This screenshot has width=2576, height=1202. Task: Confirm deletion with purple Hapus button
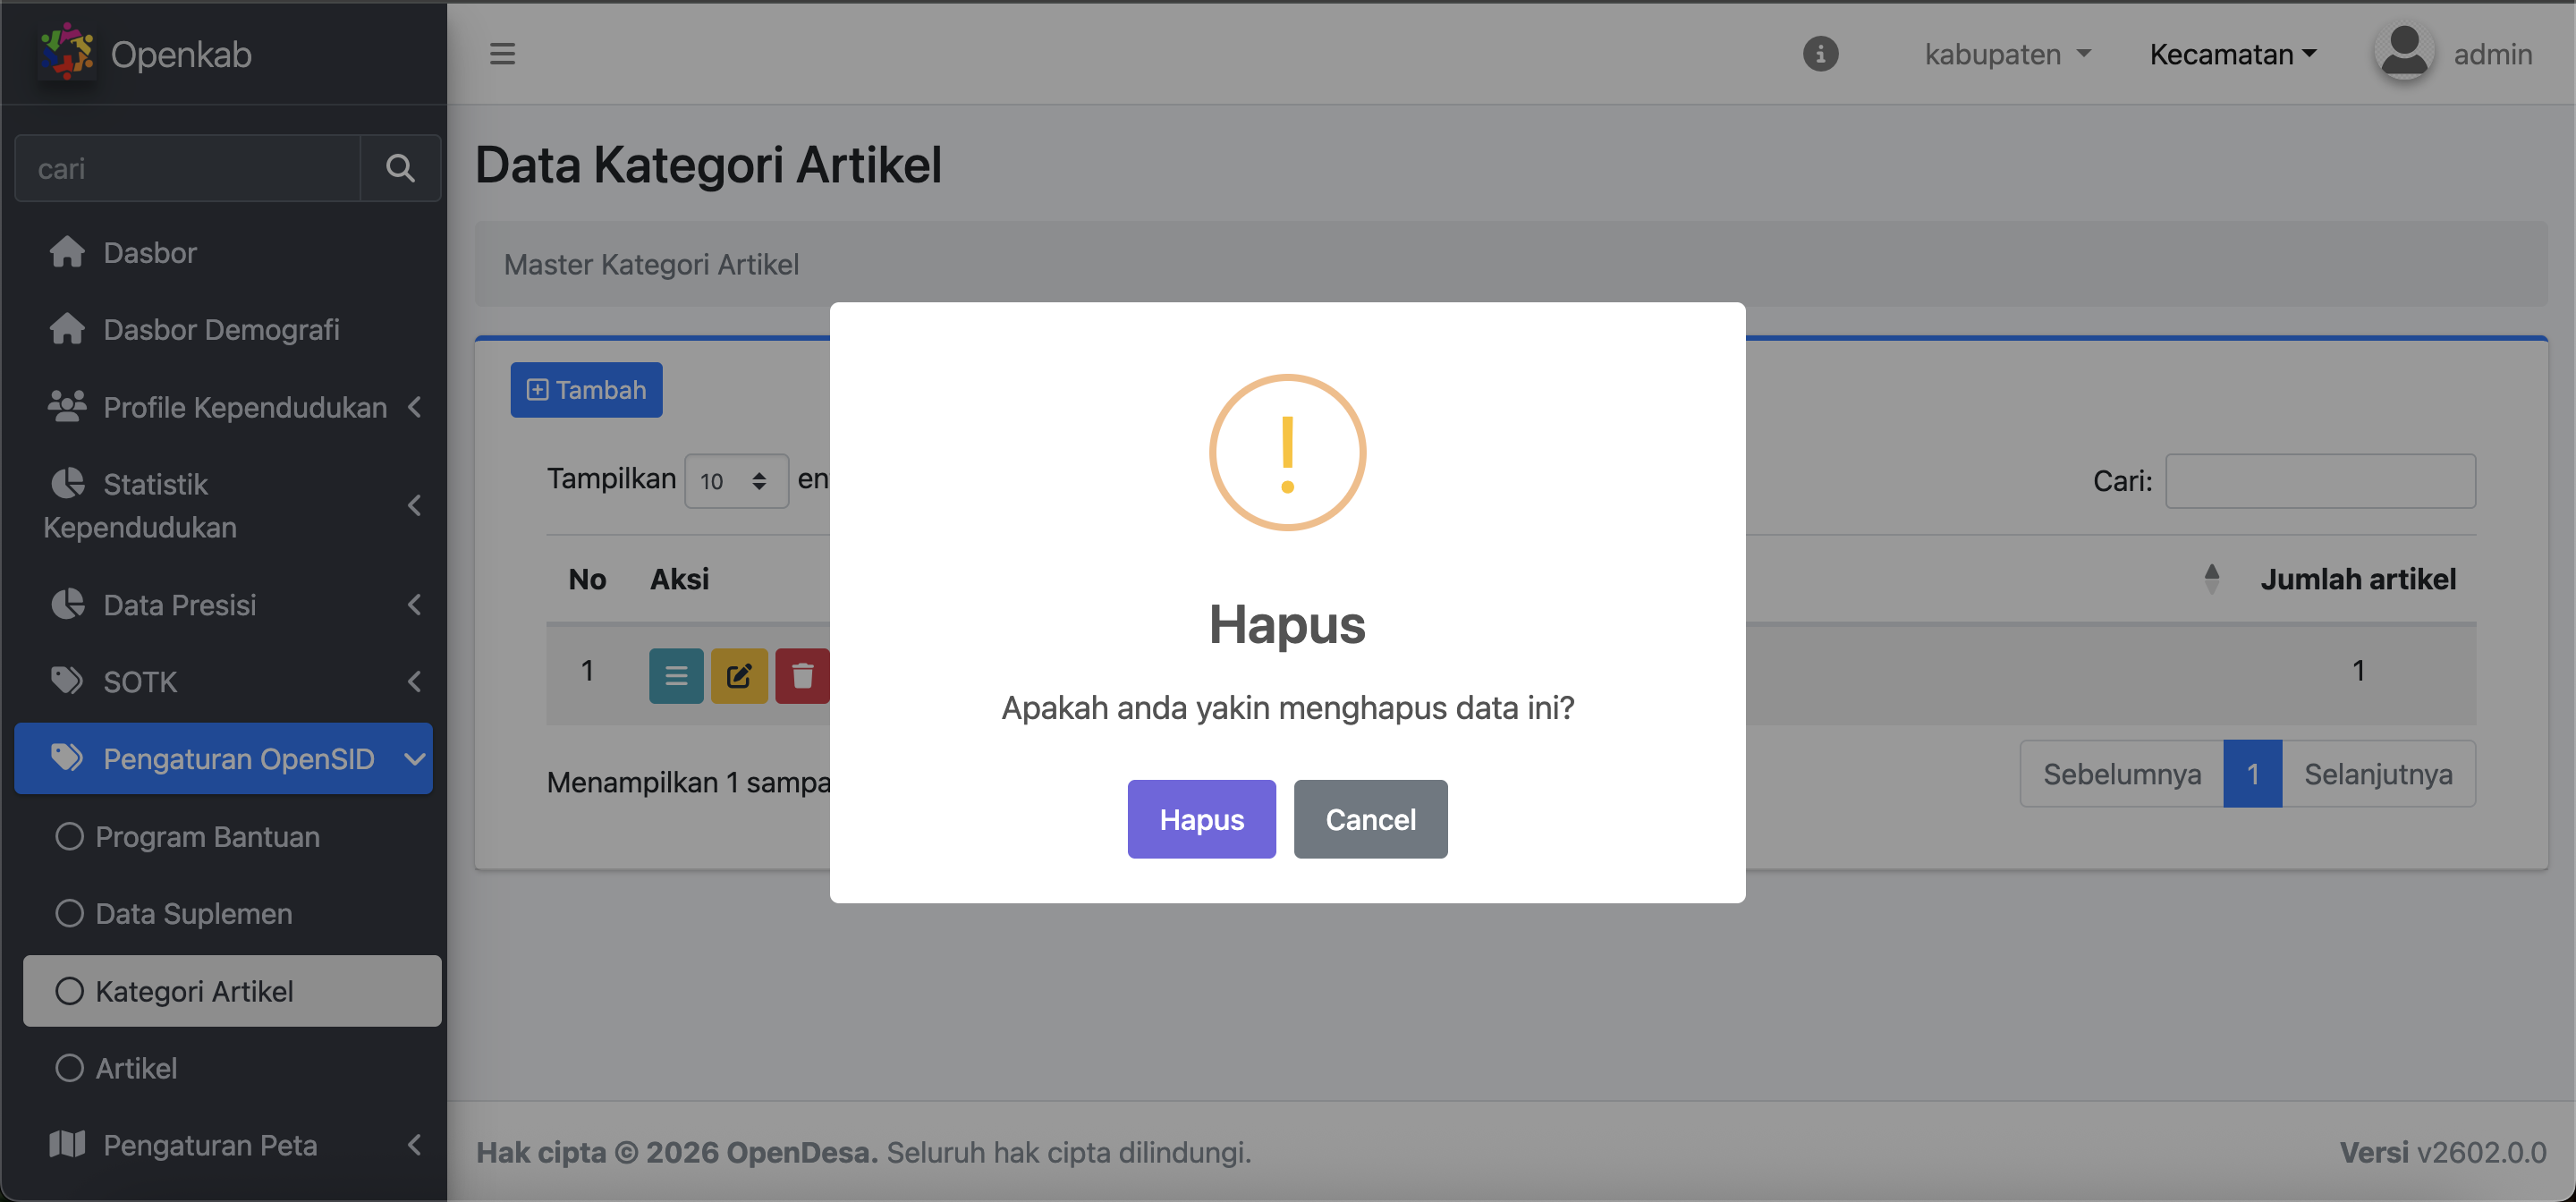click(1201, 819)
